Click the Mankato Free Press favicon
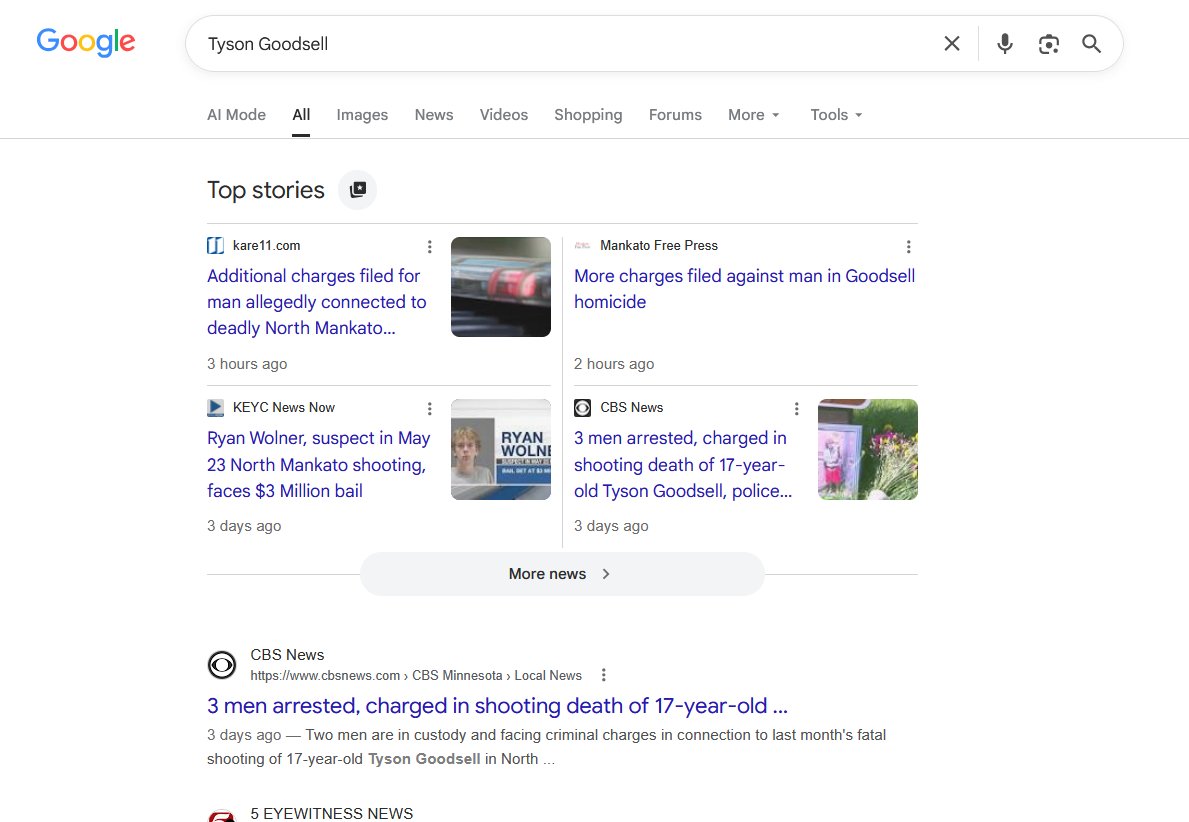The image size is (1189, 822). click(582, 246)
